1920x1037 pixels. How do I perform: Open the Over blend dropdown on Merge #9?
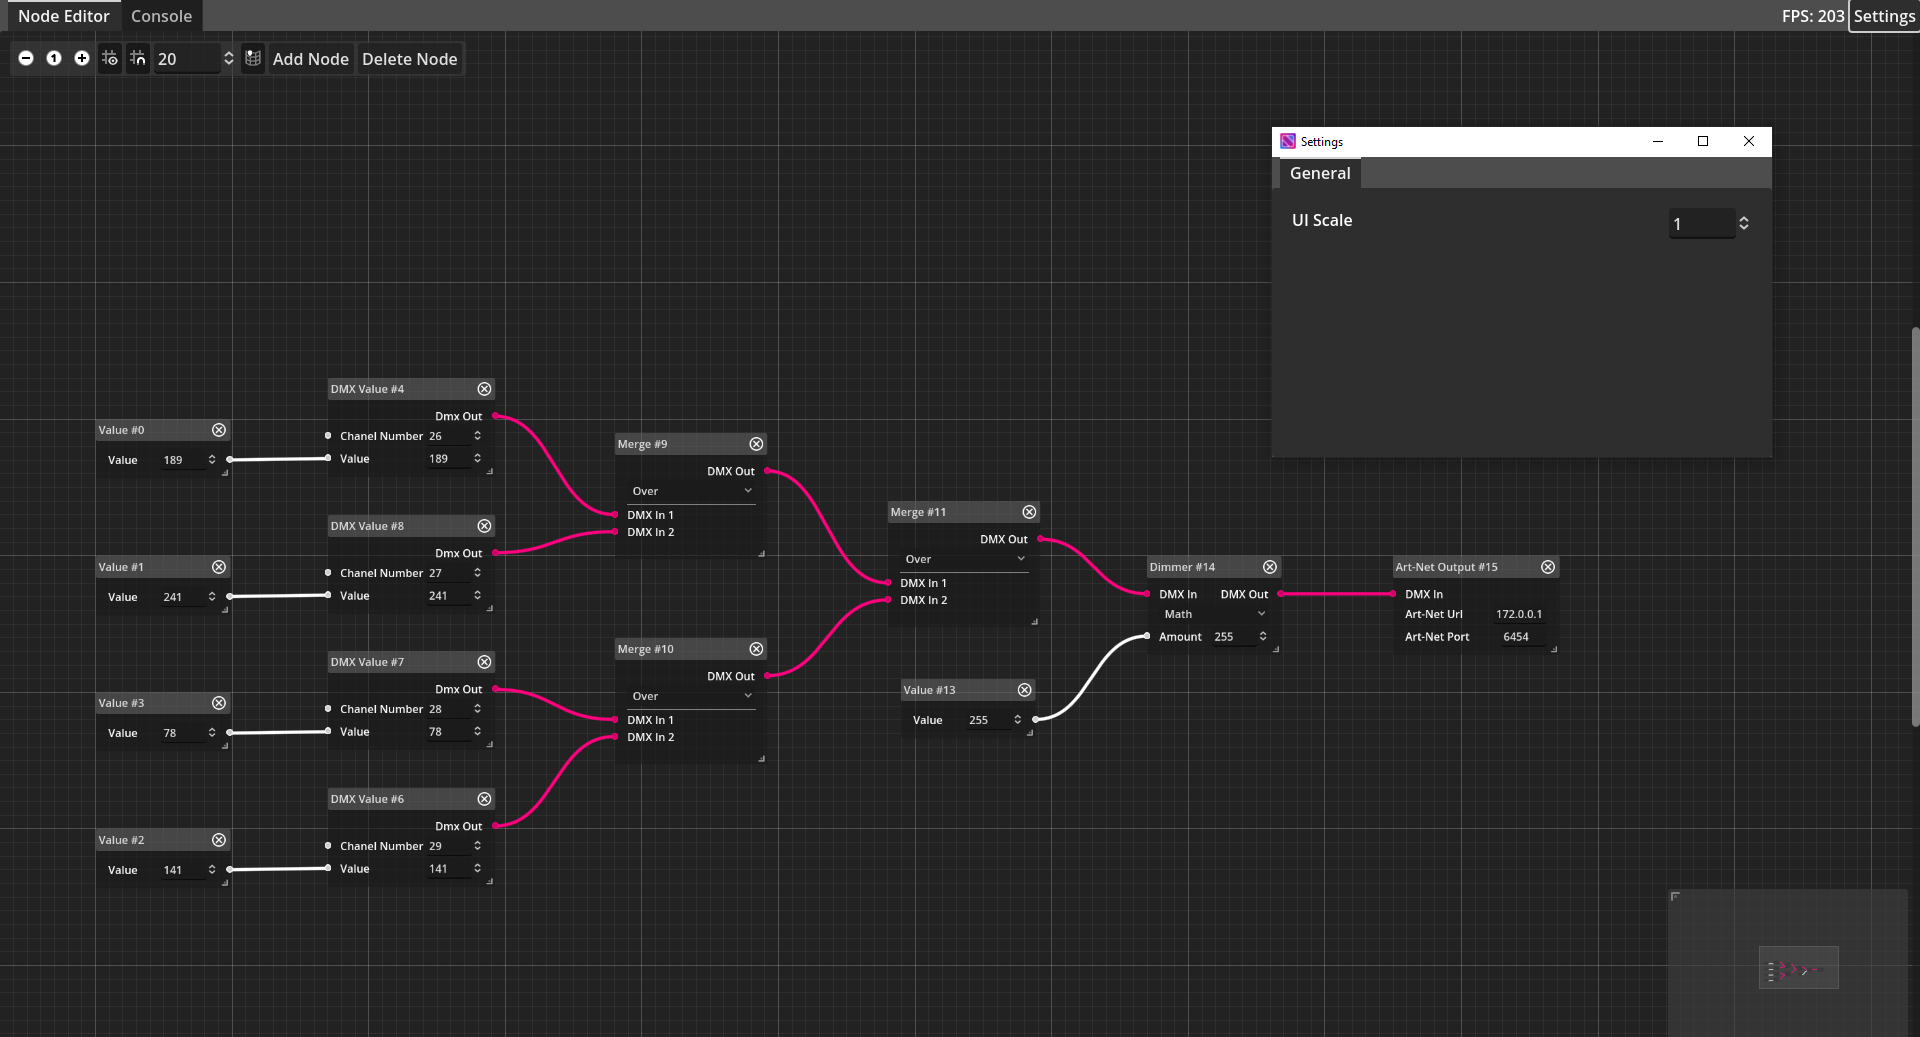click(x=691, y=490)
